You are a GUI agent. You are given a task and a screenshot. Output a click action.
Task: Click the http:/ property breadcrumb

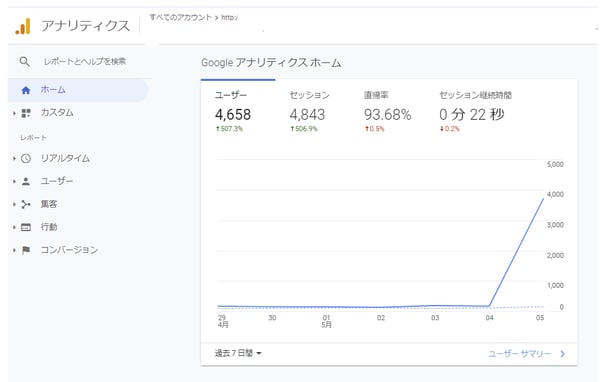tap(230, 17)
